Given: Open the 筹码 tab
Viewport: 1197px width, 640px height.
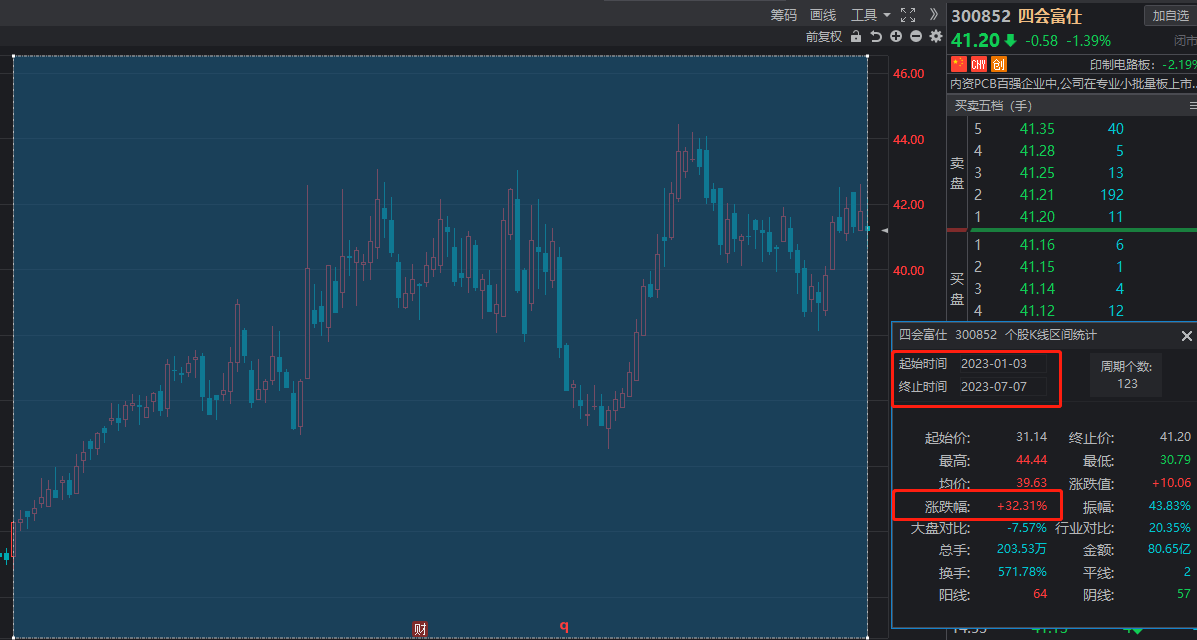Looking at the screenshot, I should (783, 15).
